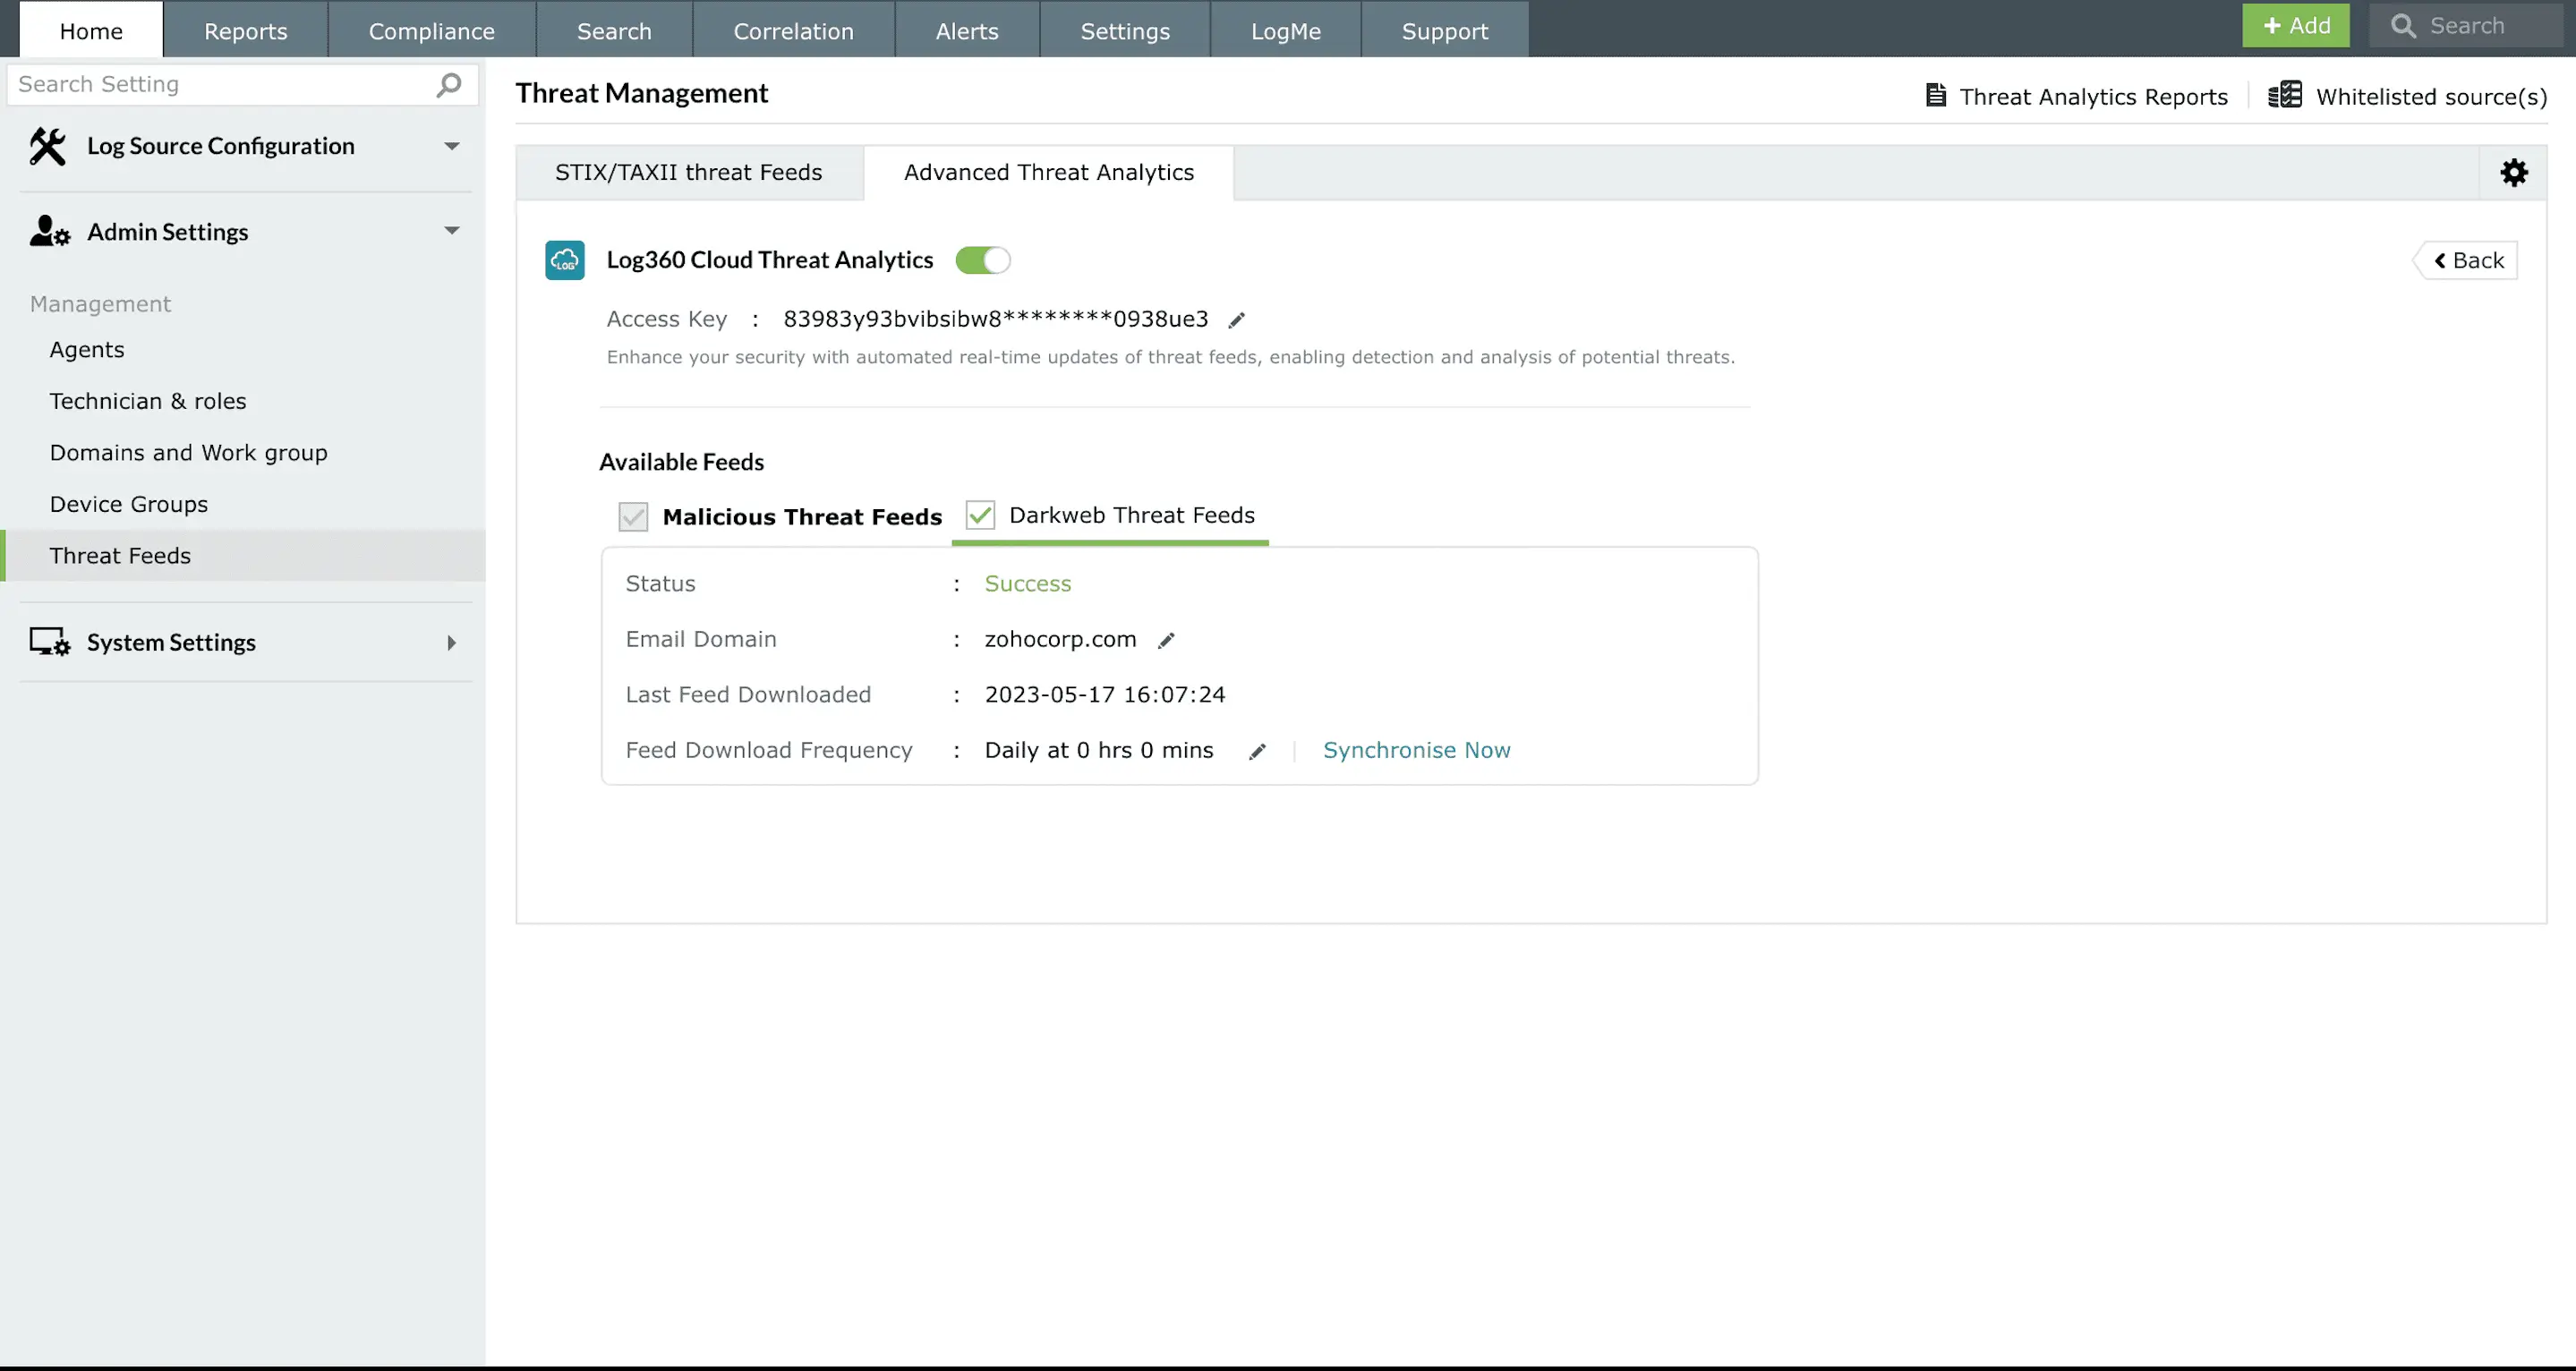Click the Back button
2576x1371 pixels.
pos(2466,260)
